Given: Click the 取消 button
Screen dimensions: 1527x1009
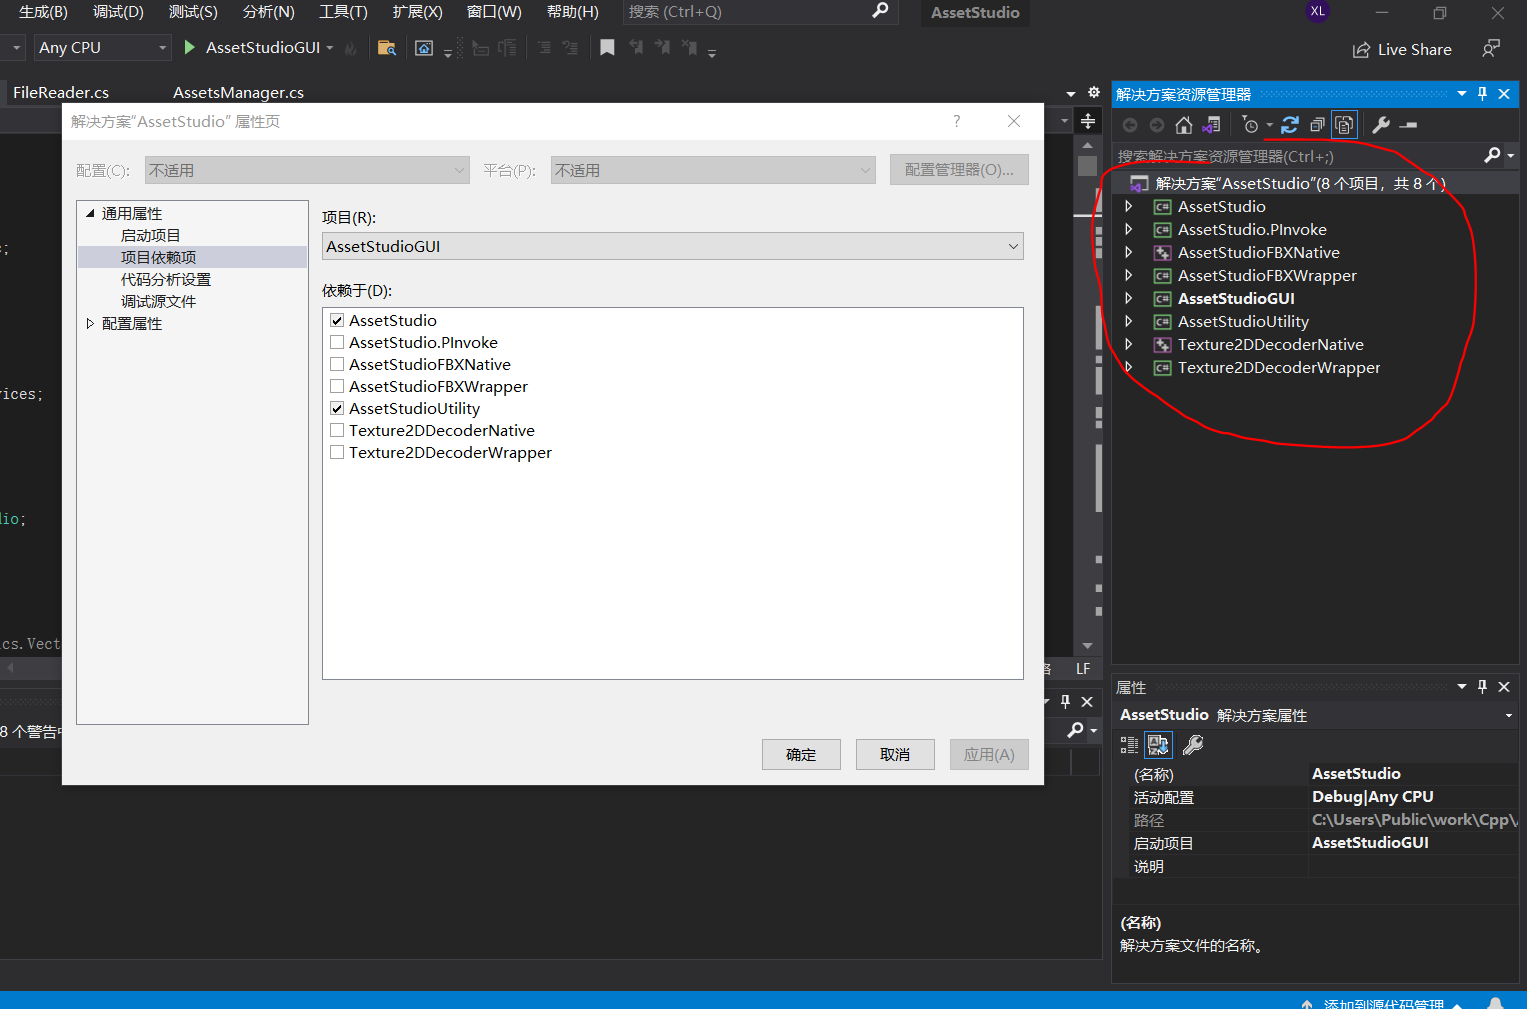Looking at the screenshot, I should tap(894, 755).
